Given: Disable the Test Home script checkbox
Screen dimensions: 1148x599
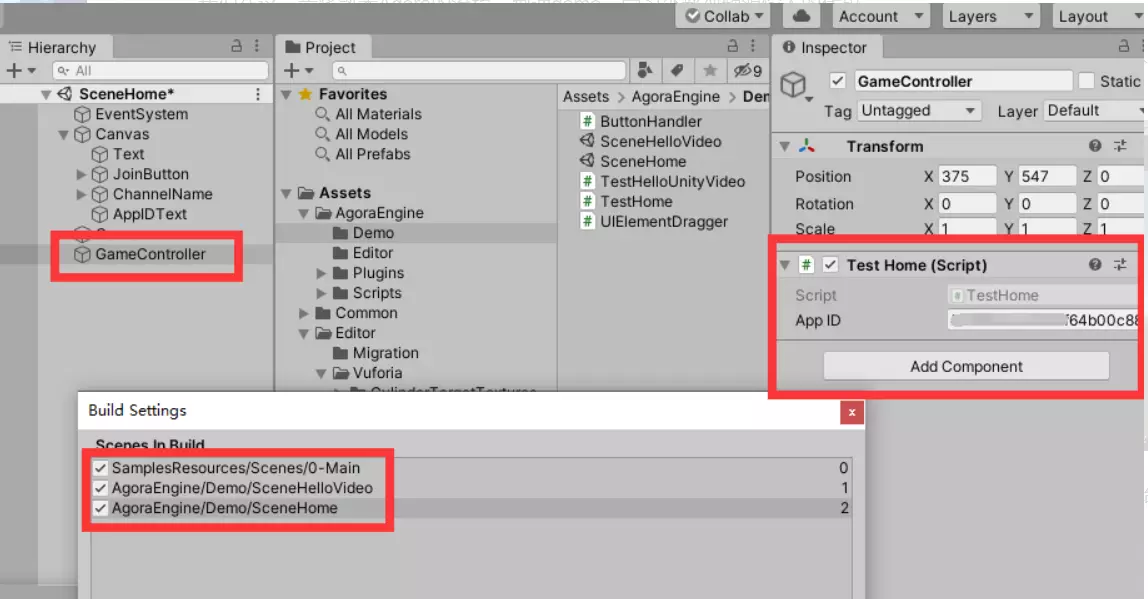Looking at the screenshot, I should tap(830, 264).
